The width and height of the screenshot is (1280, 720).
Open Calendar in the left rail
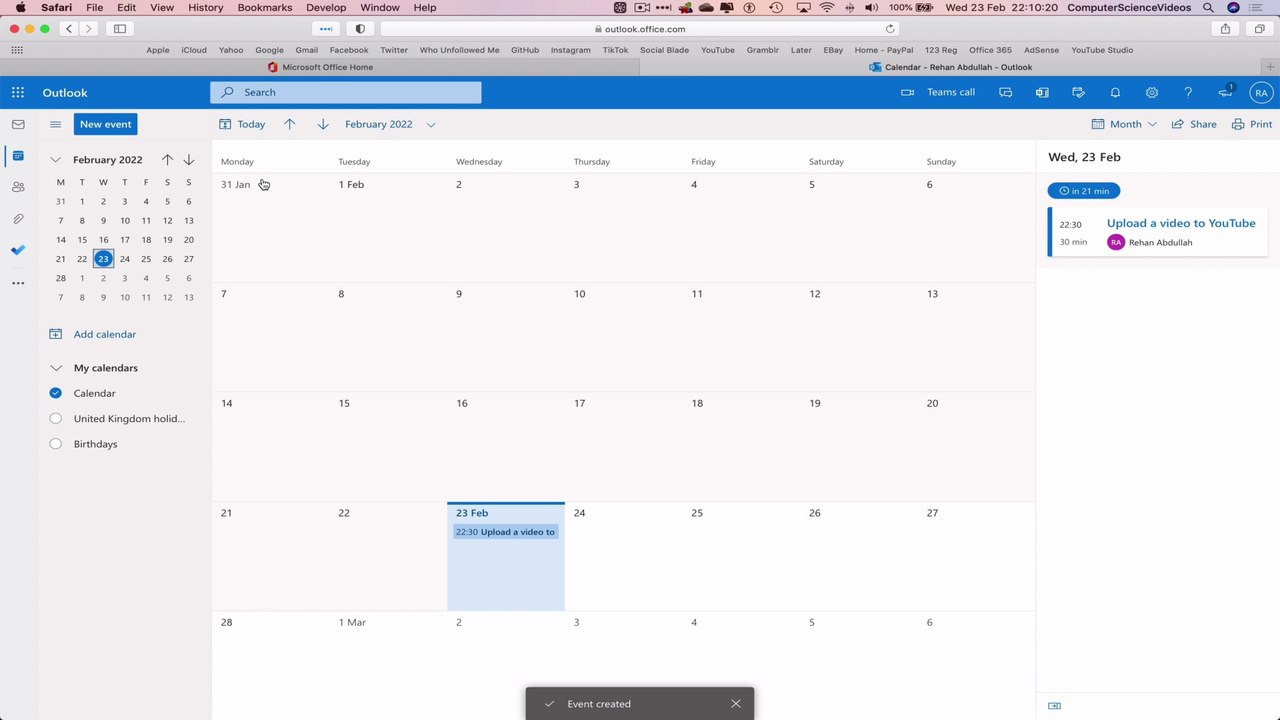click(18, 156)
